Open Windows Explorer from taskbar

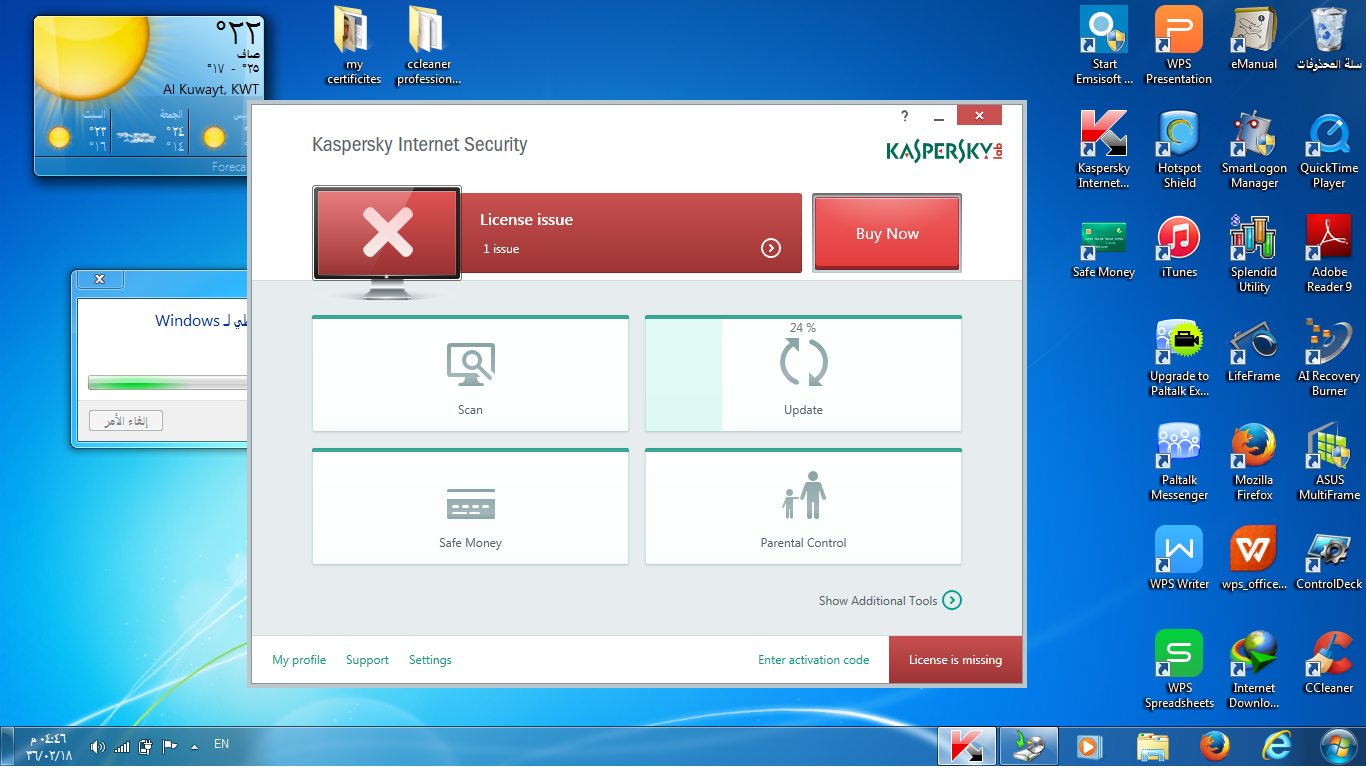(1153, 747)
